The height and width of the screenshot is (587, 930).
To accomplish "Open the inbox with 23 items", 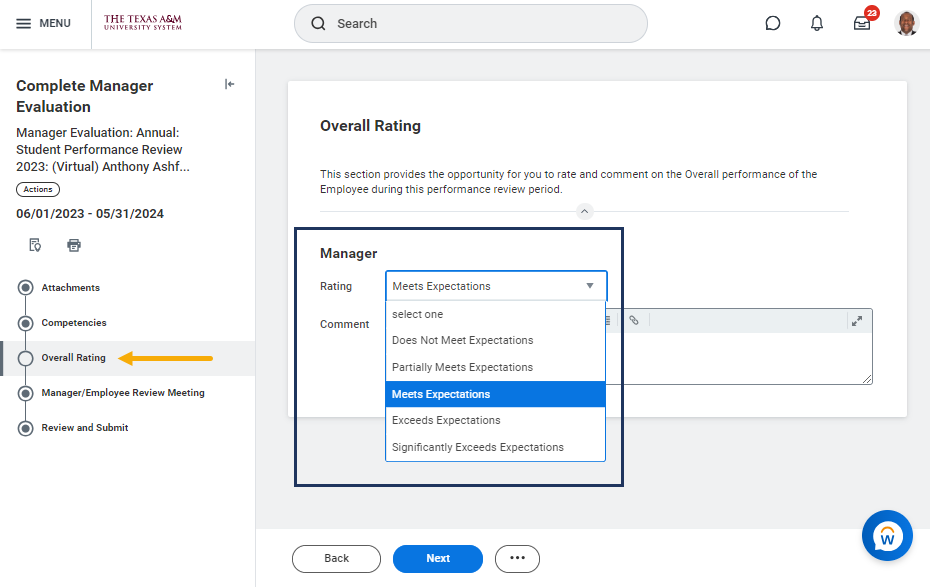I will click(x=861, y=23).
